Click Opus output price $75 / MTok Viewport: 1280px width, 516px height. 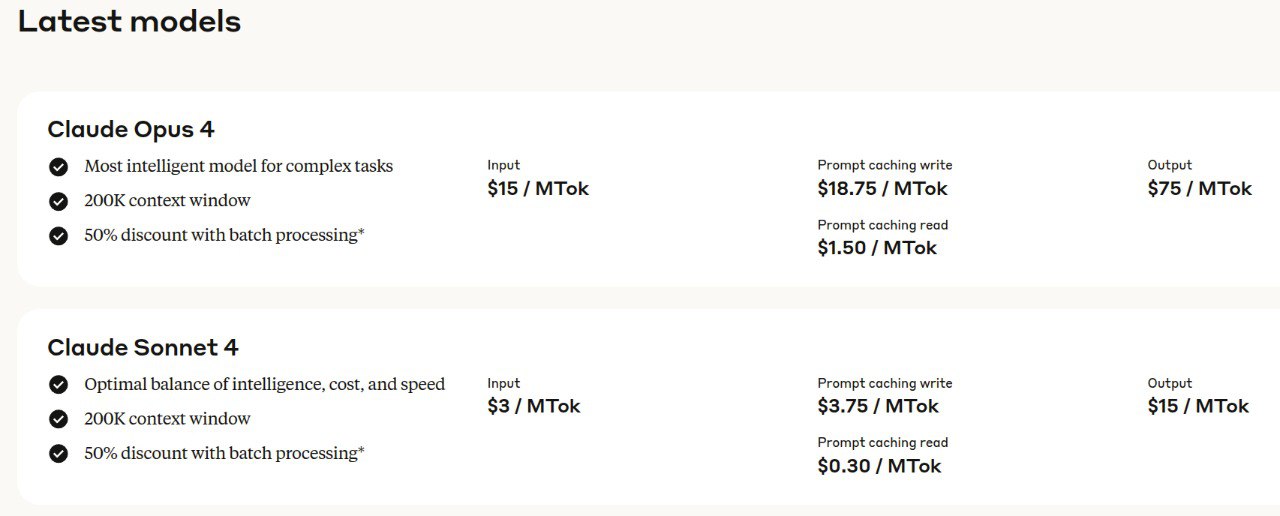pos(1199,188)
